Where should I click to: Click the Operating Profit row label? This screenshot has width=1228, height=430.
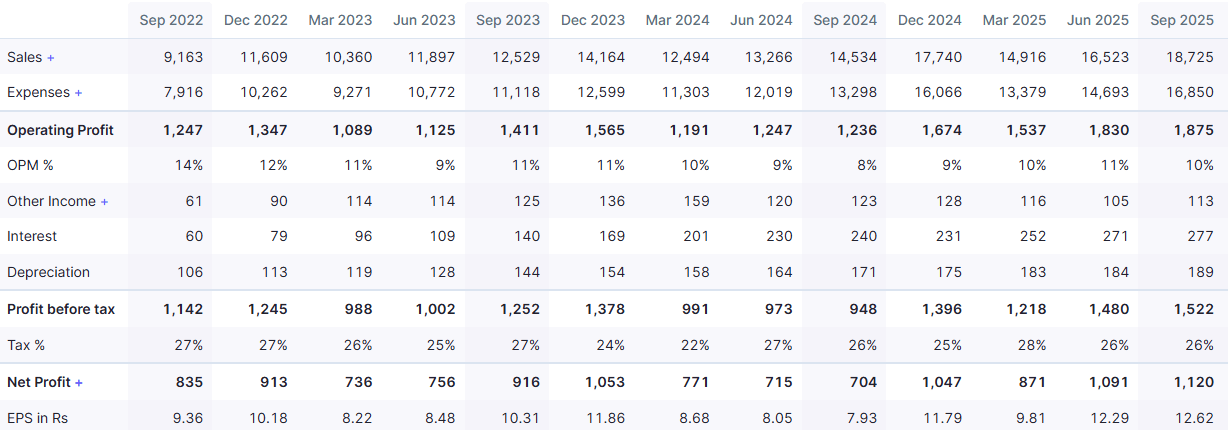(x=60, y=130)
